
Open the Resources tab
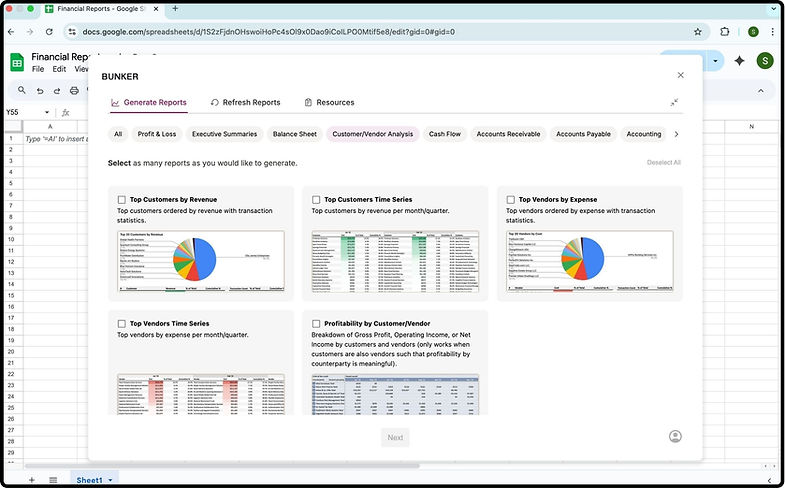[x=329, y=103]
